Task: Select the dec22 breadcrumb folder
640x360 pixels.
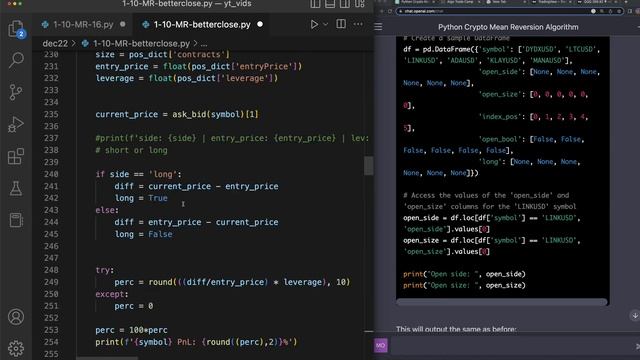Action: 55,43
